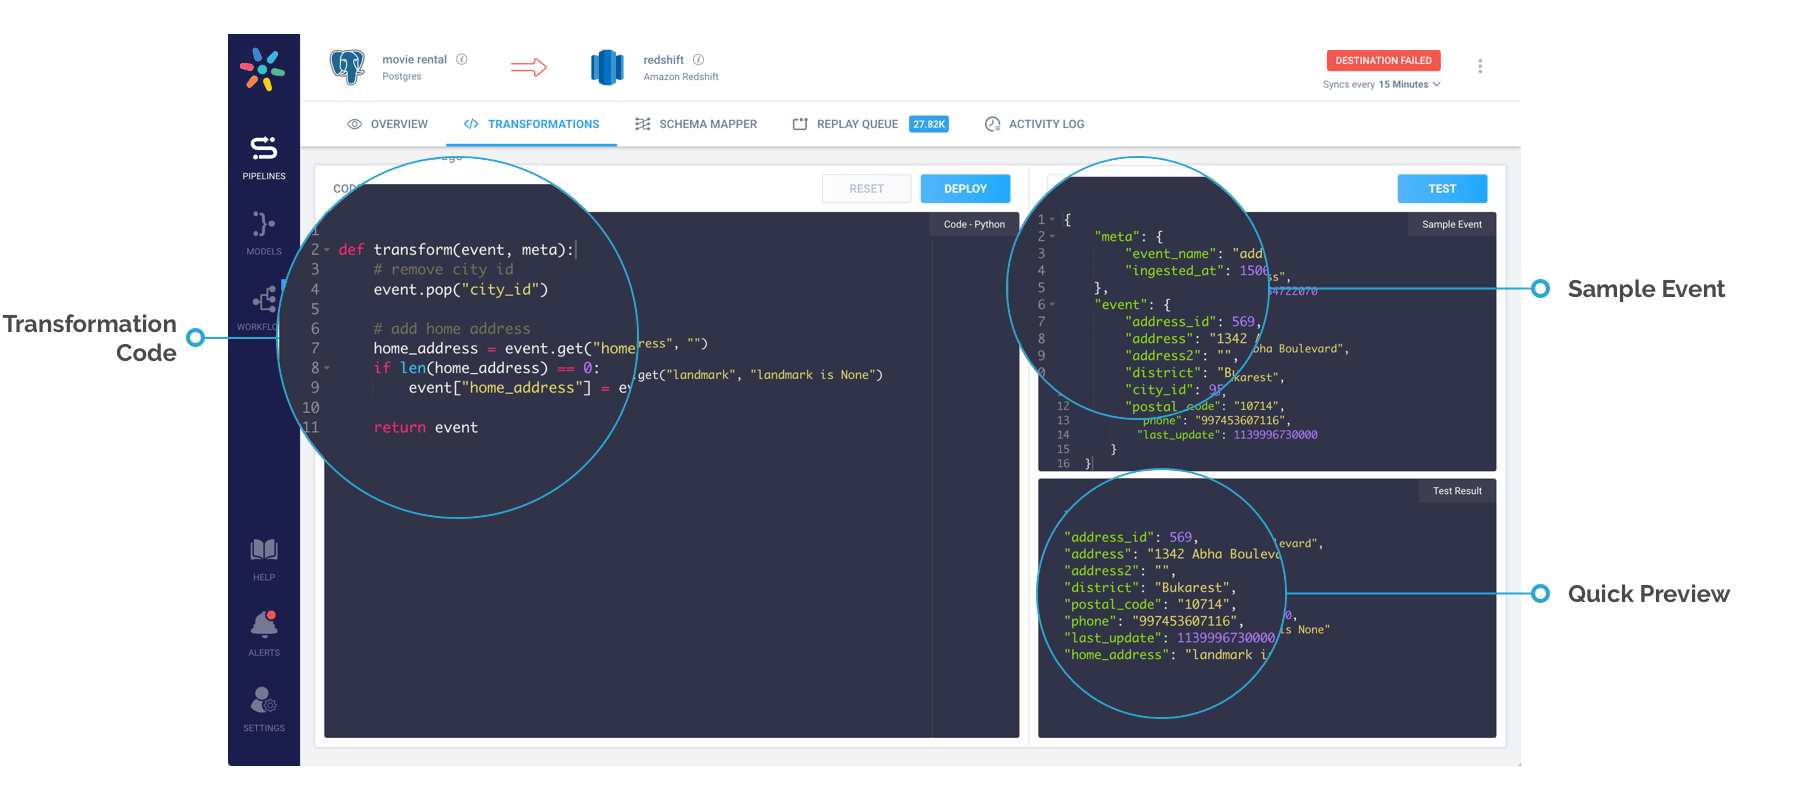Click the Test Result label tag
The image size is (1794, 800).
pyautogui.click(x=1457, y=491)
